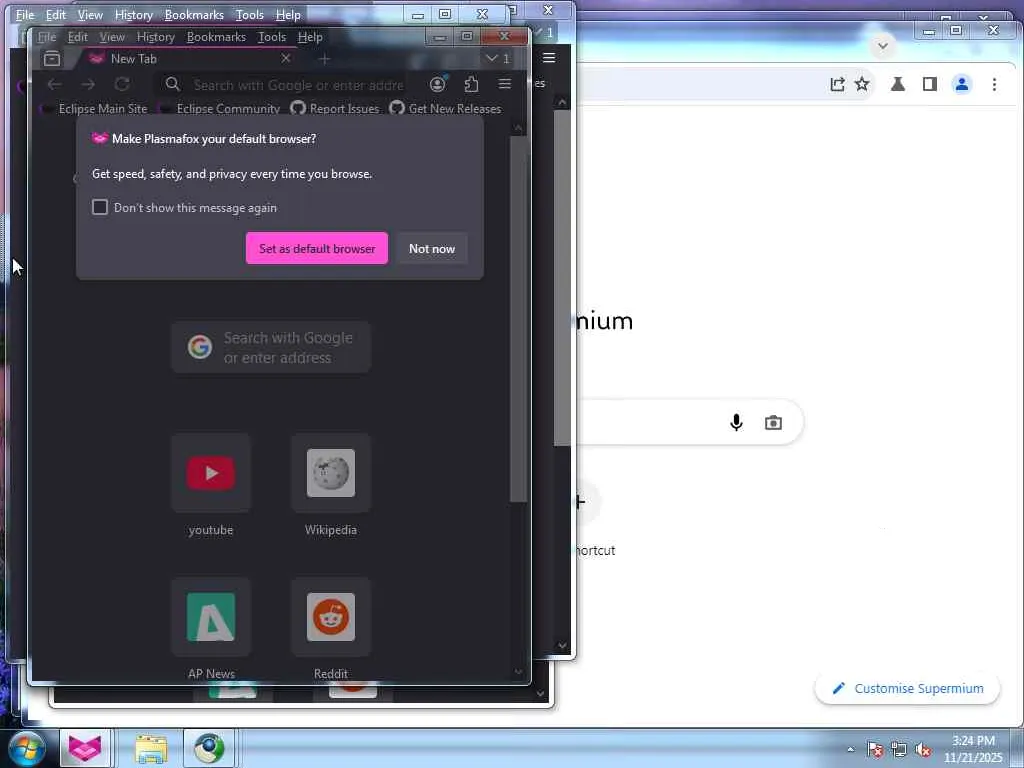The height and width of the screenshot is (768, 1024).
Task: Open the Plasmafox extensions puzzle icon
Action: tap(471, 84)
